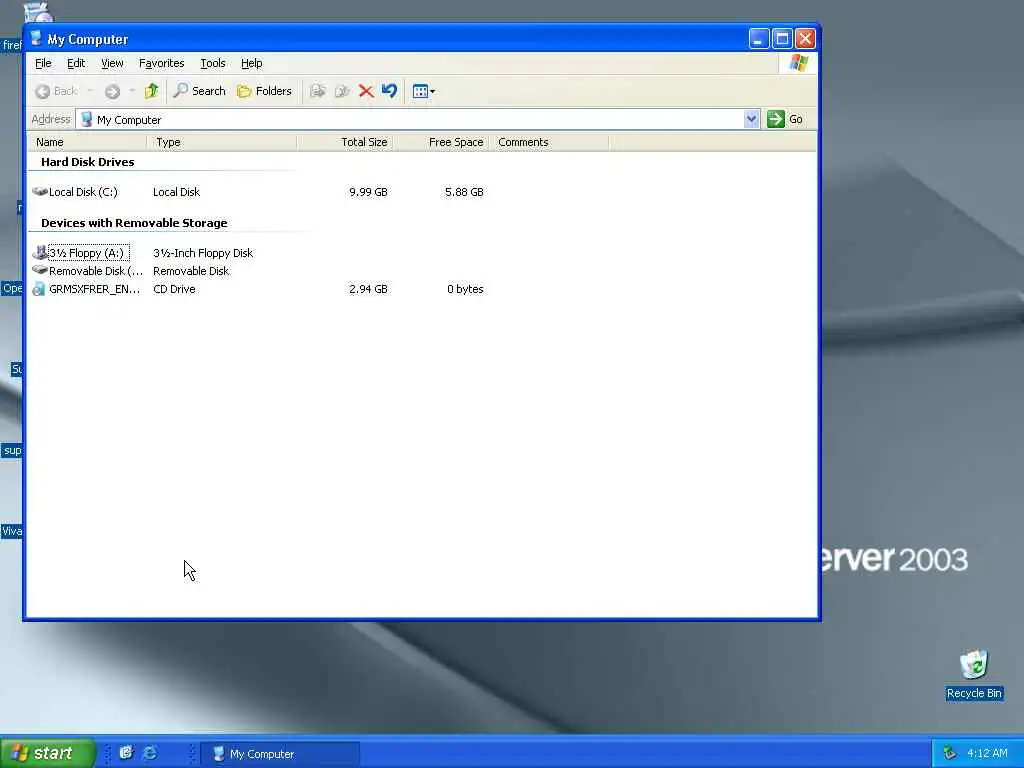The height and width of the screenshot is (768, 1024).
Task: Click the 2.94 GB total size value
Action: pyautogui.click(x=368, y=289)
